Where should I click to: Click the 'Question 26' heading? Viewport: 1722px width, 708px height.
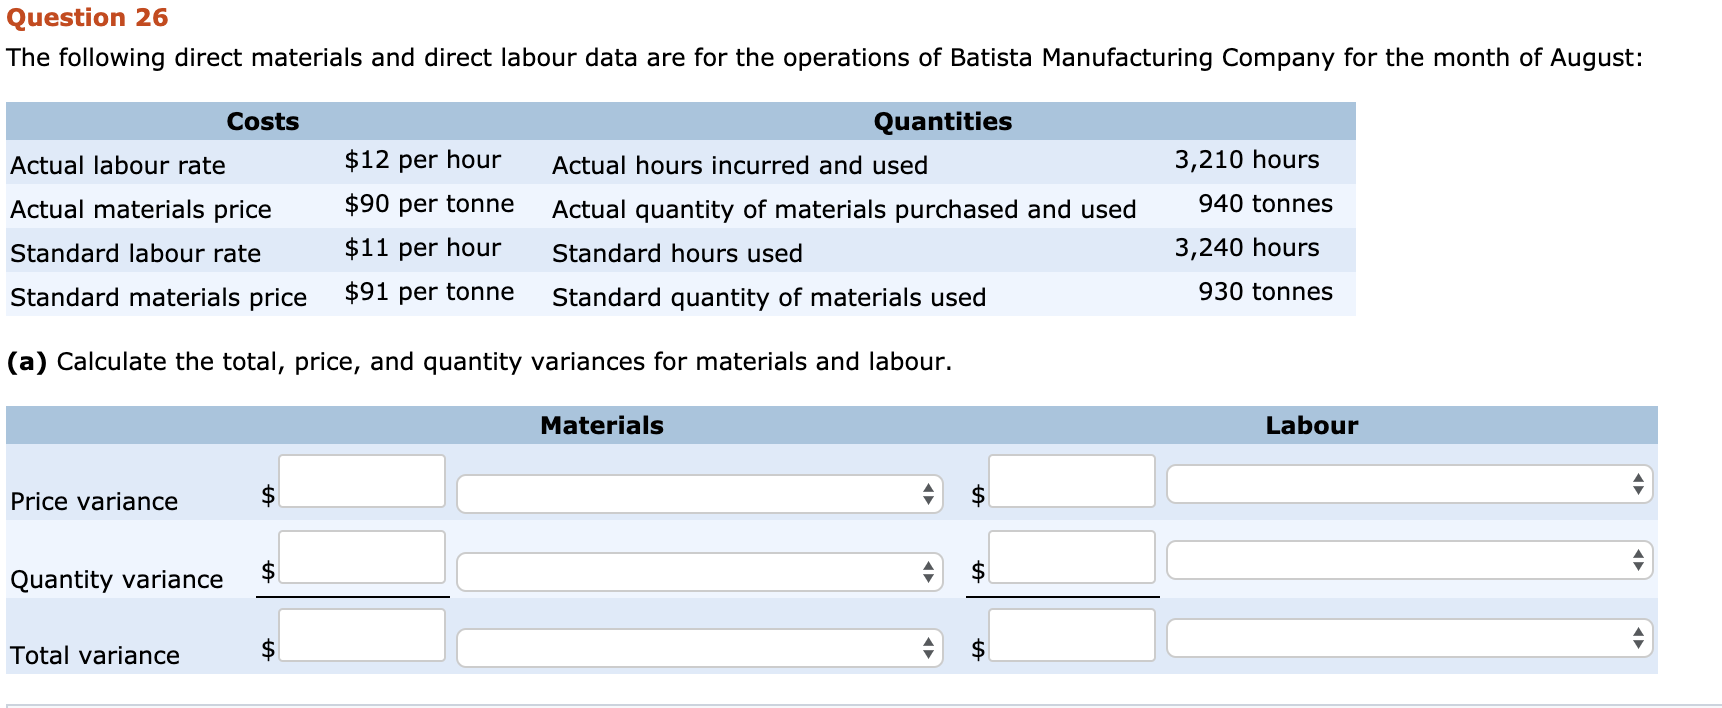[88, 18]
